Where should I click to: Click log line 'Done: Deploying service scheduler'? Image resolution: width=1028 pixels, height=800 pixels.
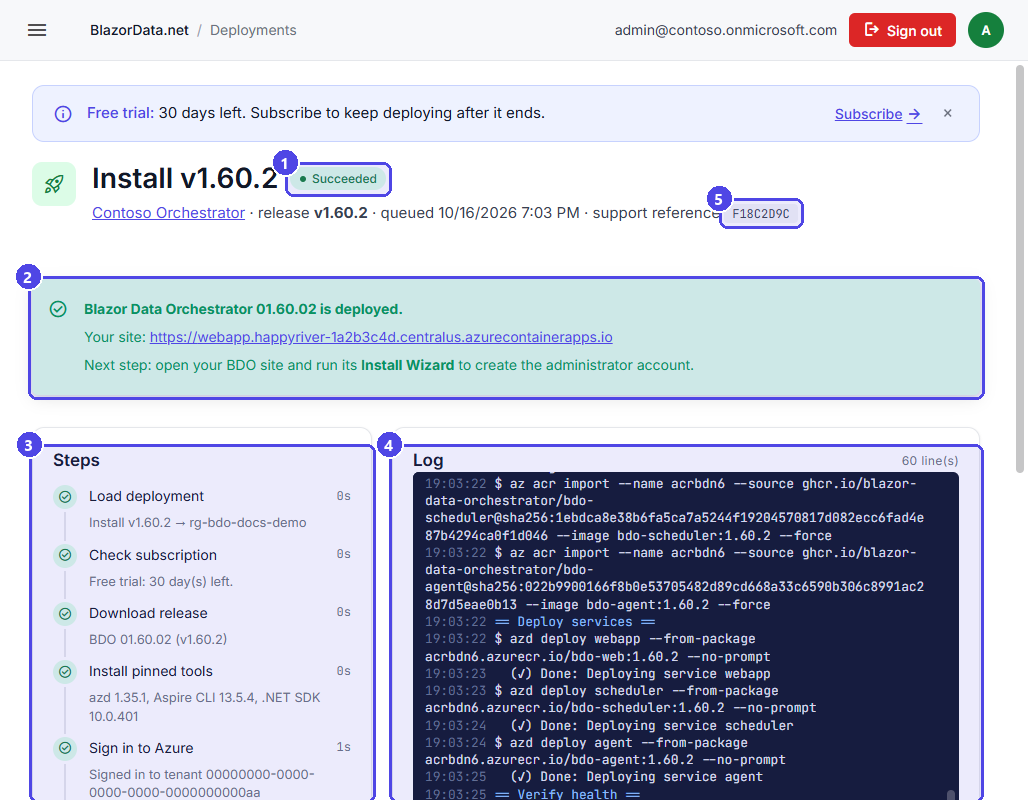652,726
